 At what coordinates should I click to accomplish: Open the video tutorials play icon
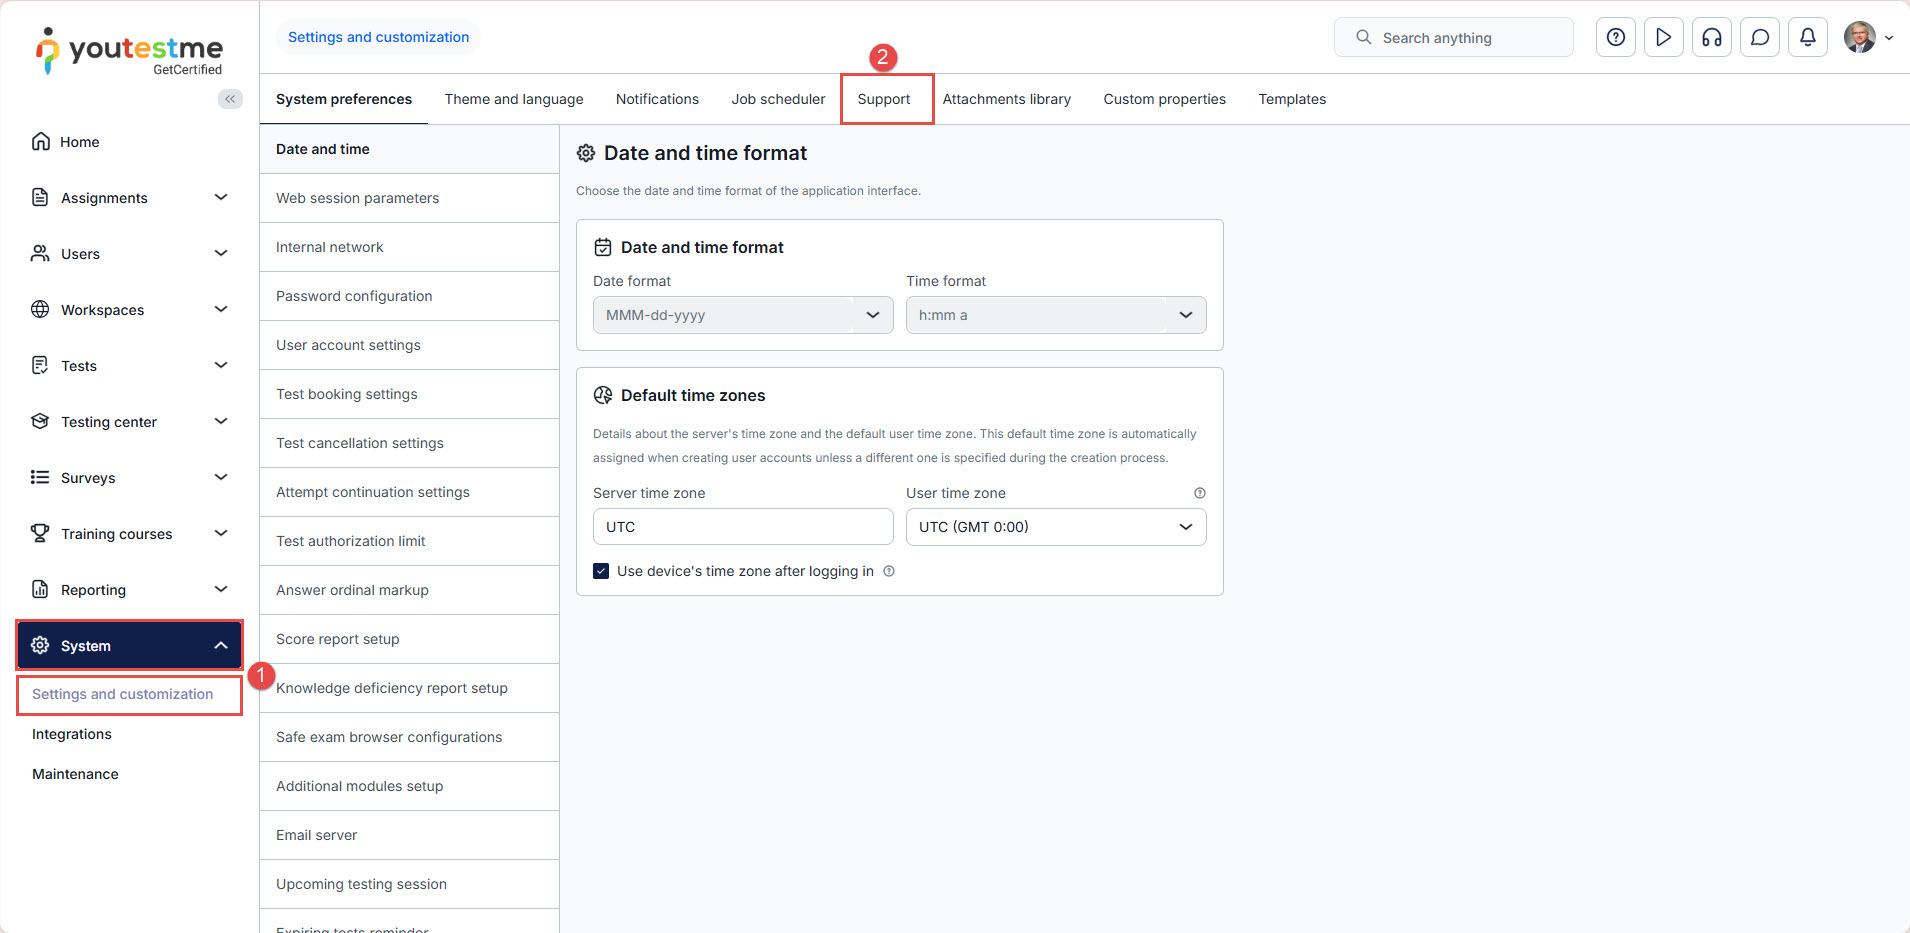(1663, 38)
